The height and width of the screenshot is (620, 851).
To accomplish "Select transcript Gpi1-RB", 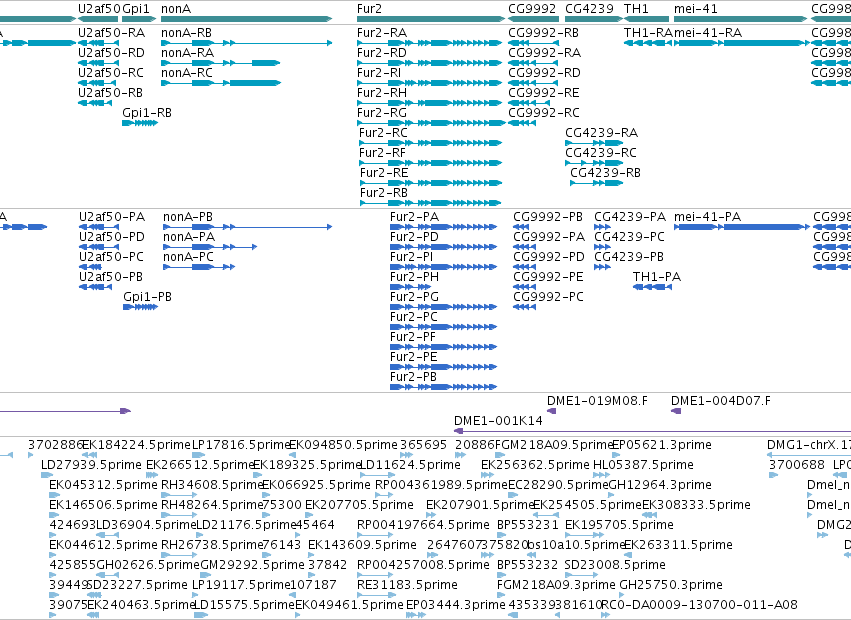I will coord(140,123).
